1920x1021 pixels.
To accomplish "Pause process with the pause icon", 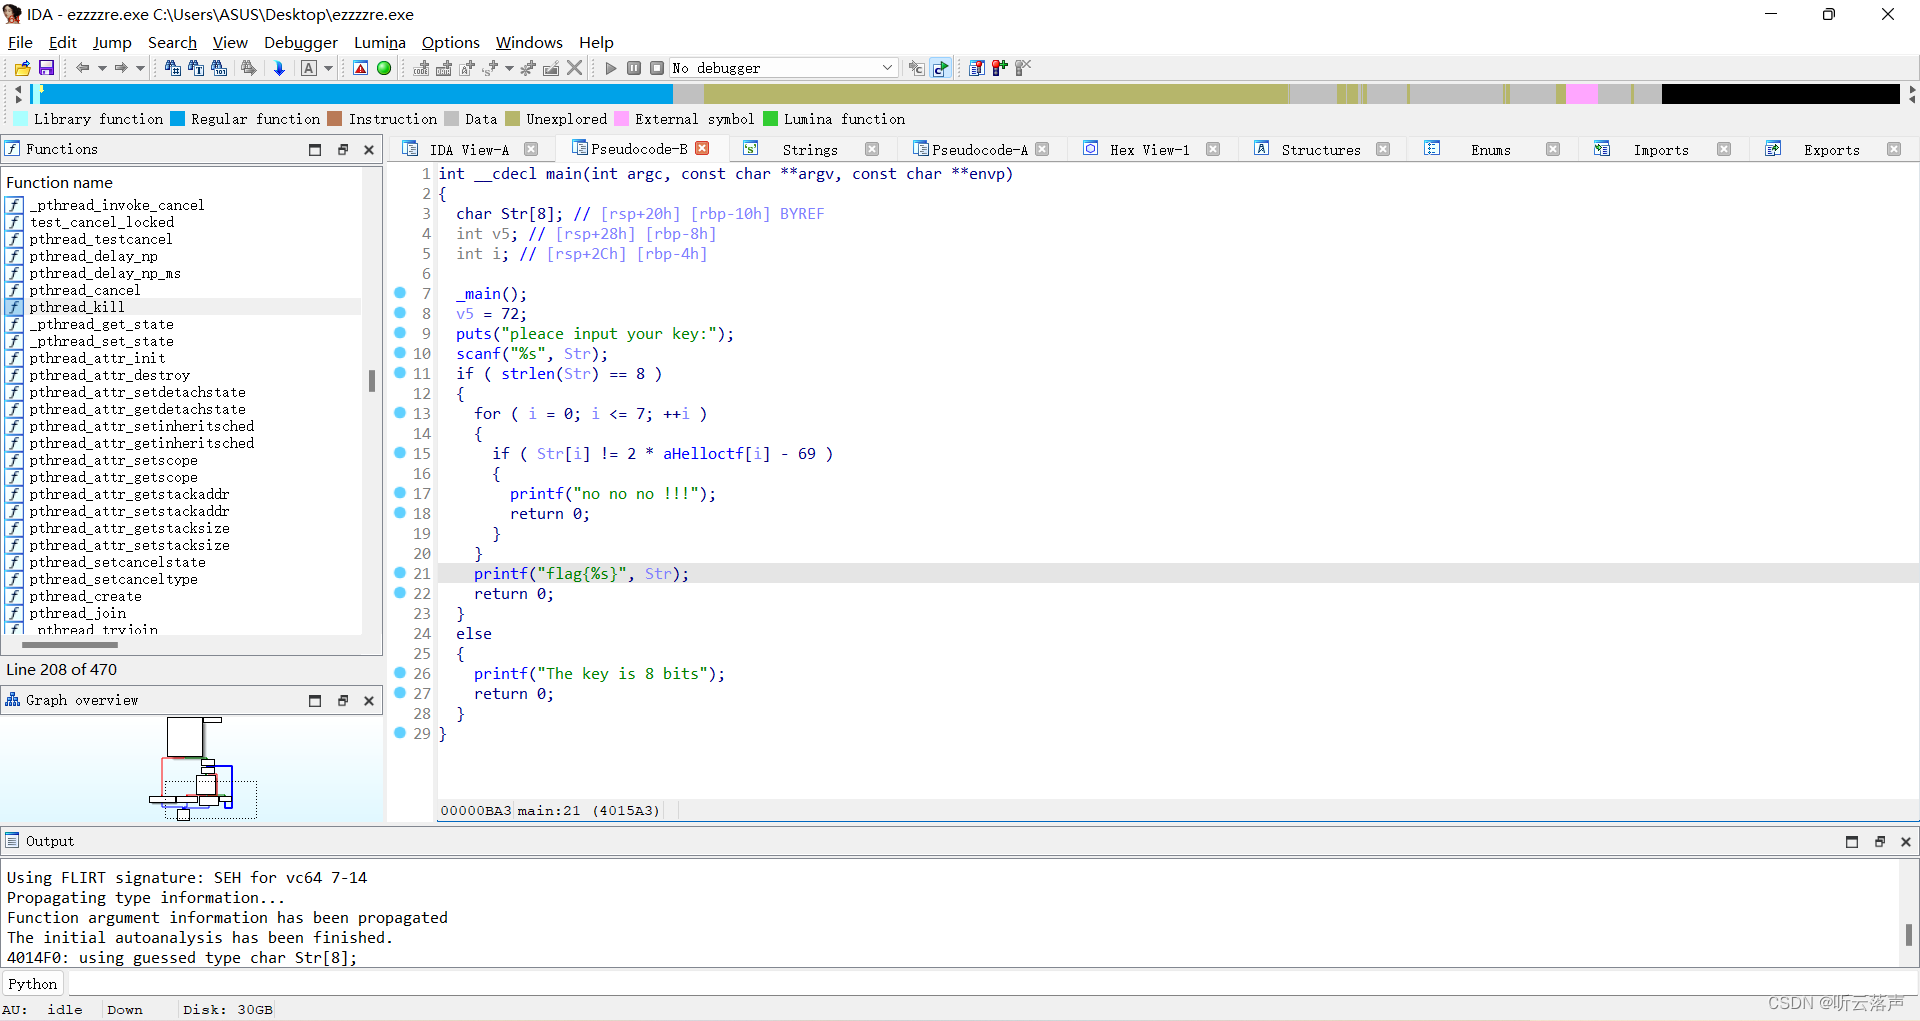I will [x=634, y=68].
